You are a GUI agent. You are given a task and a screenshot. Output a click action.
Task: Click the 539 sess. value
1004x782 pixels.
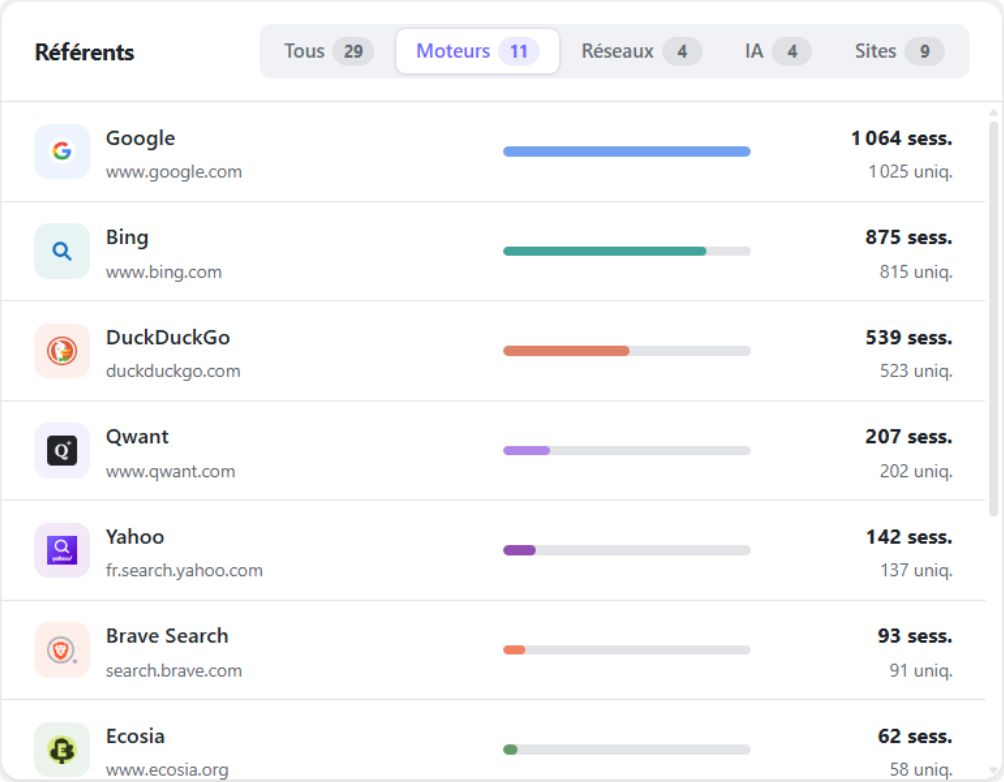click(x=909, y=338)
